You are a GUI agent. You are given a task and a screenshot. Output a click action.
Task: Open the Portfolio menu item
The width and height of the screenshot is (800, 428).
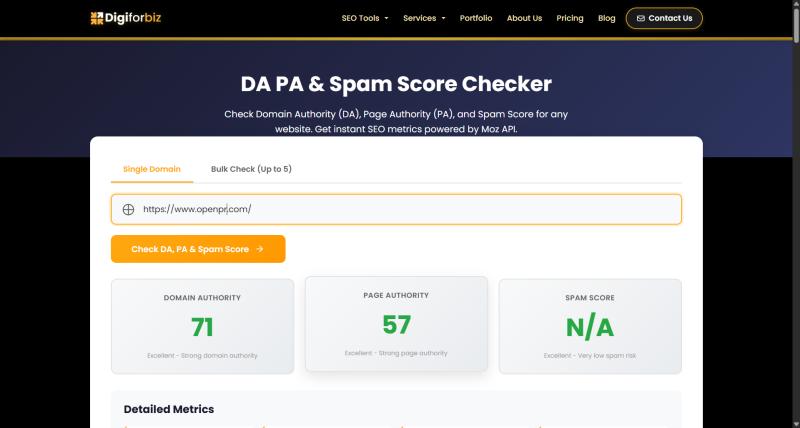coord(476,18)
